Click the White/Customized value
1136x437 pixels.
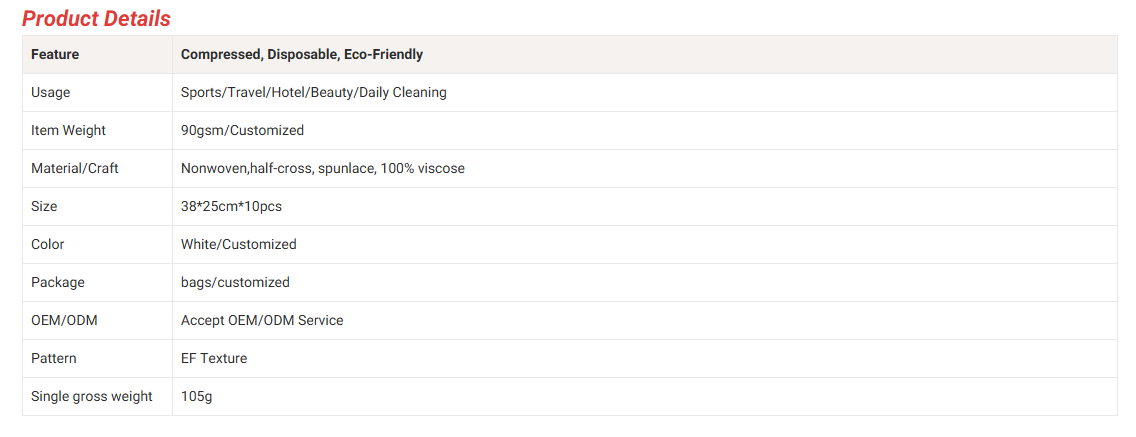click(x=238, y=244)
